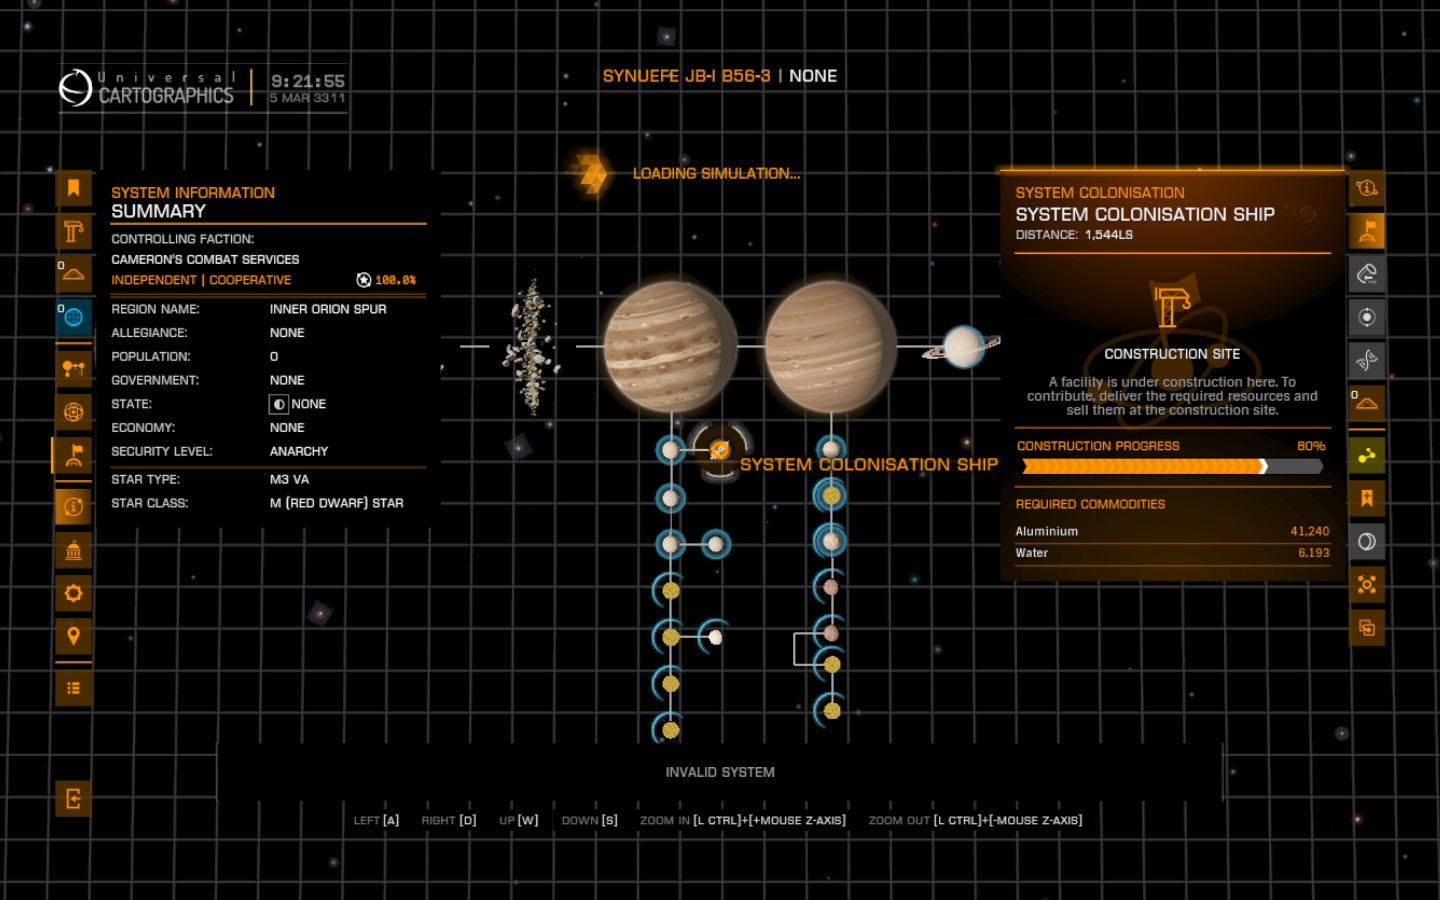
Task: Click the M3 VA star type value
Action: coord(289,479)
